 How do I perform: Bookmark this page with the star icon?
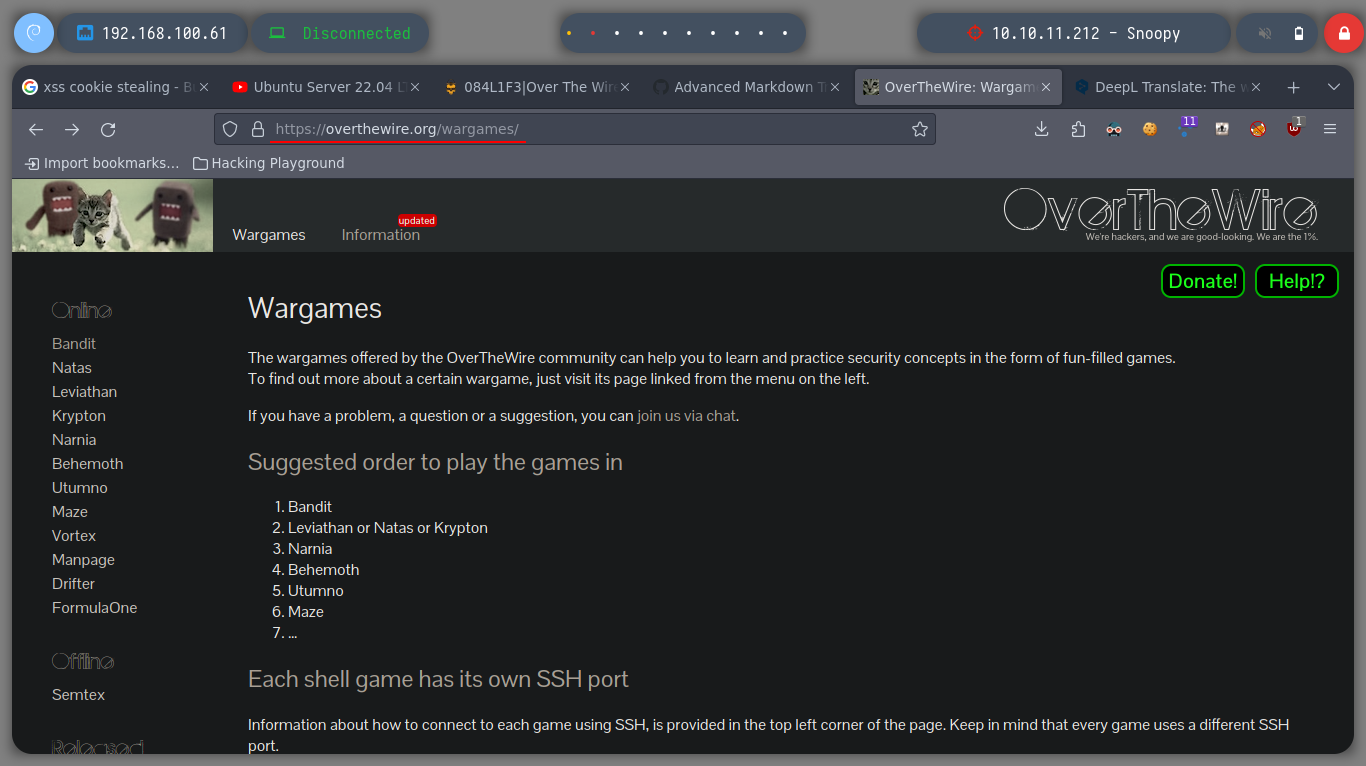[920, 129]
